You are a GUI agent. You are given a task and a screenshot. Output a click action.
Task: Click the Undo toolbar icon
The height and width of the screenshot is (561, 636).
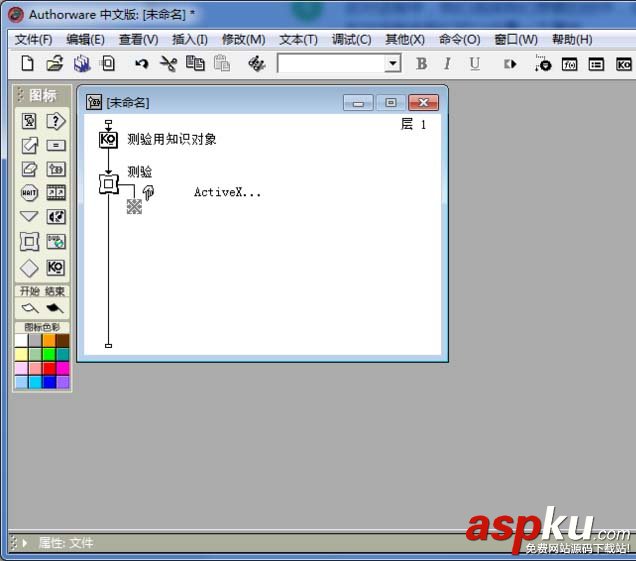click(x=142, y=64)
